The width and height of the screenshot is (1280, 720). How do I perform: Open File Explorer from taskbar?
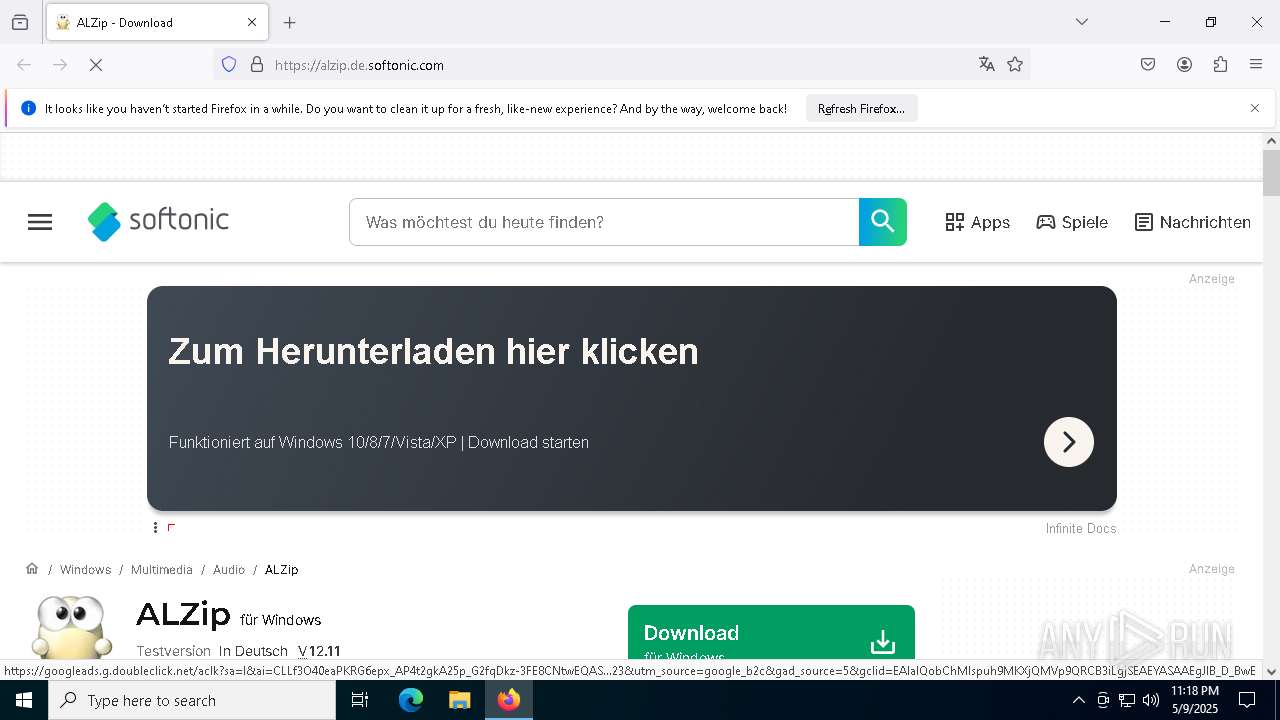coord(459,700)
